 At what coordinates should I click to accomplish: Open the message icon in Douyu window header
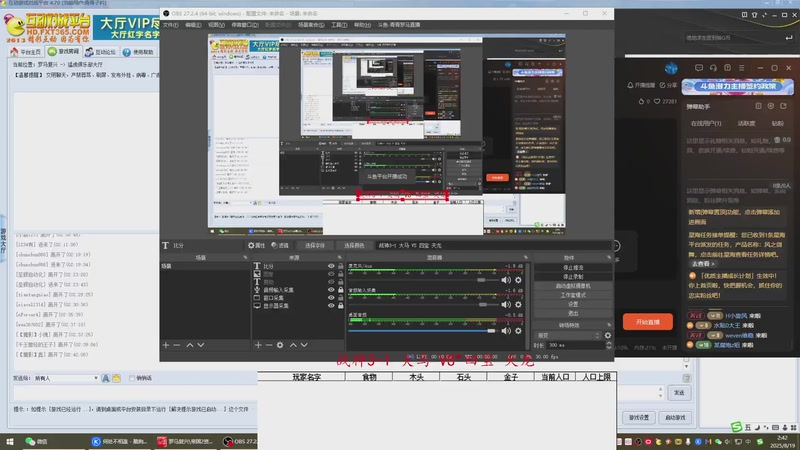click(x=699, y=68)
